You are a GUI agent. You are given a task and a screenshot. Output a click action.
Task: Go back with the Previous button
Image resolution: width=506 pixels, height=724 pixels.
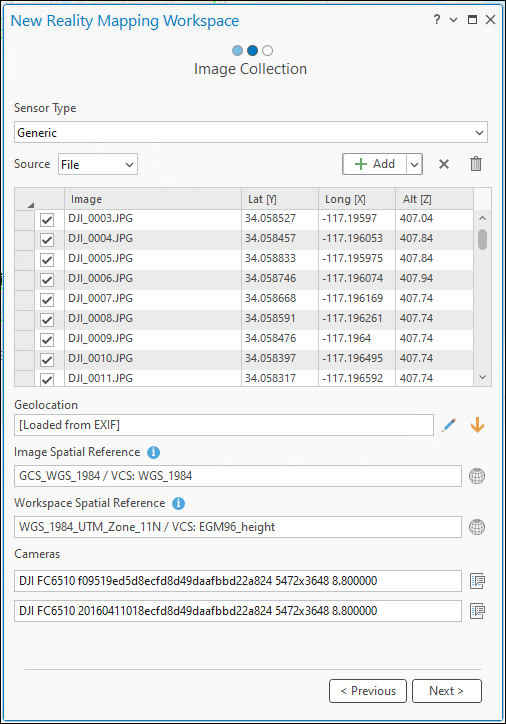coord(368,691)
